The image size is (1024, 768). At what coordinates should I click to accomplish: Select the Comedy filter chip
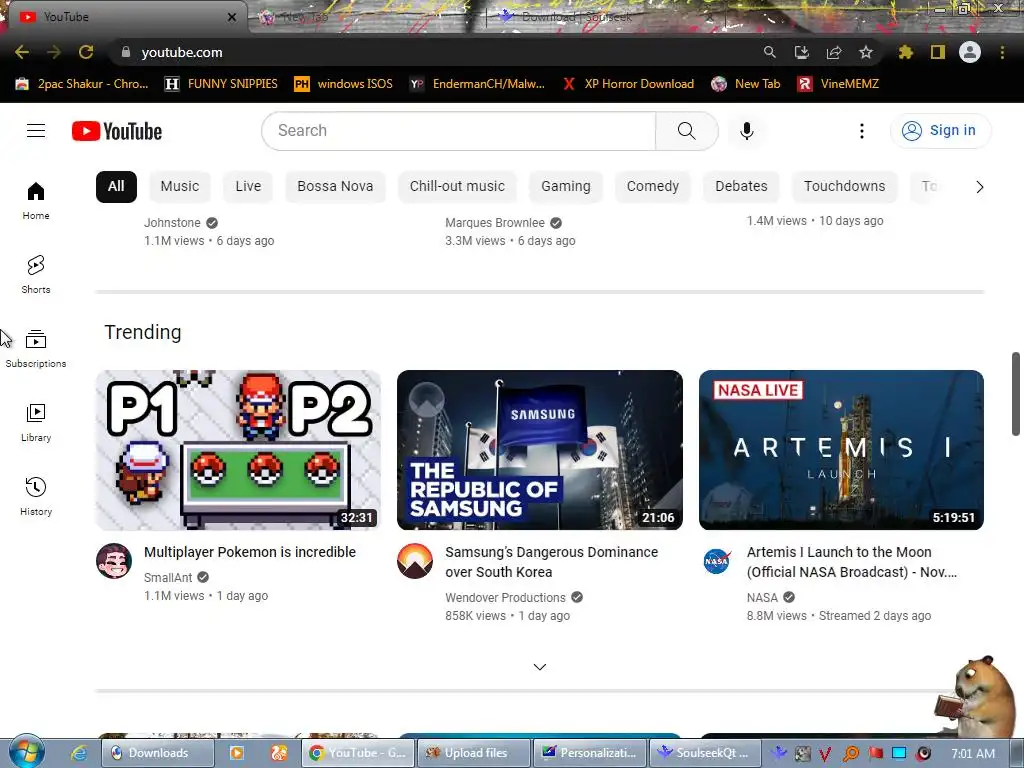(653, 187)
